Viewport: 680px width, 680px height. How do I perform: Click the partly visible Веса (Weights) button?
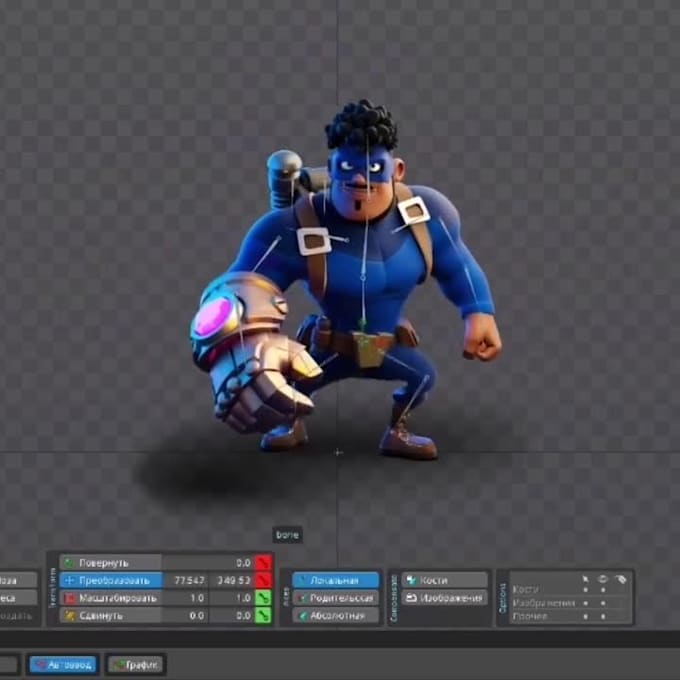coord(17,598)
